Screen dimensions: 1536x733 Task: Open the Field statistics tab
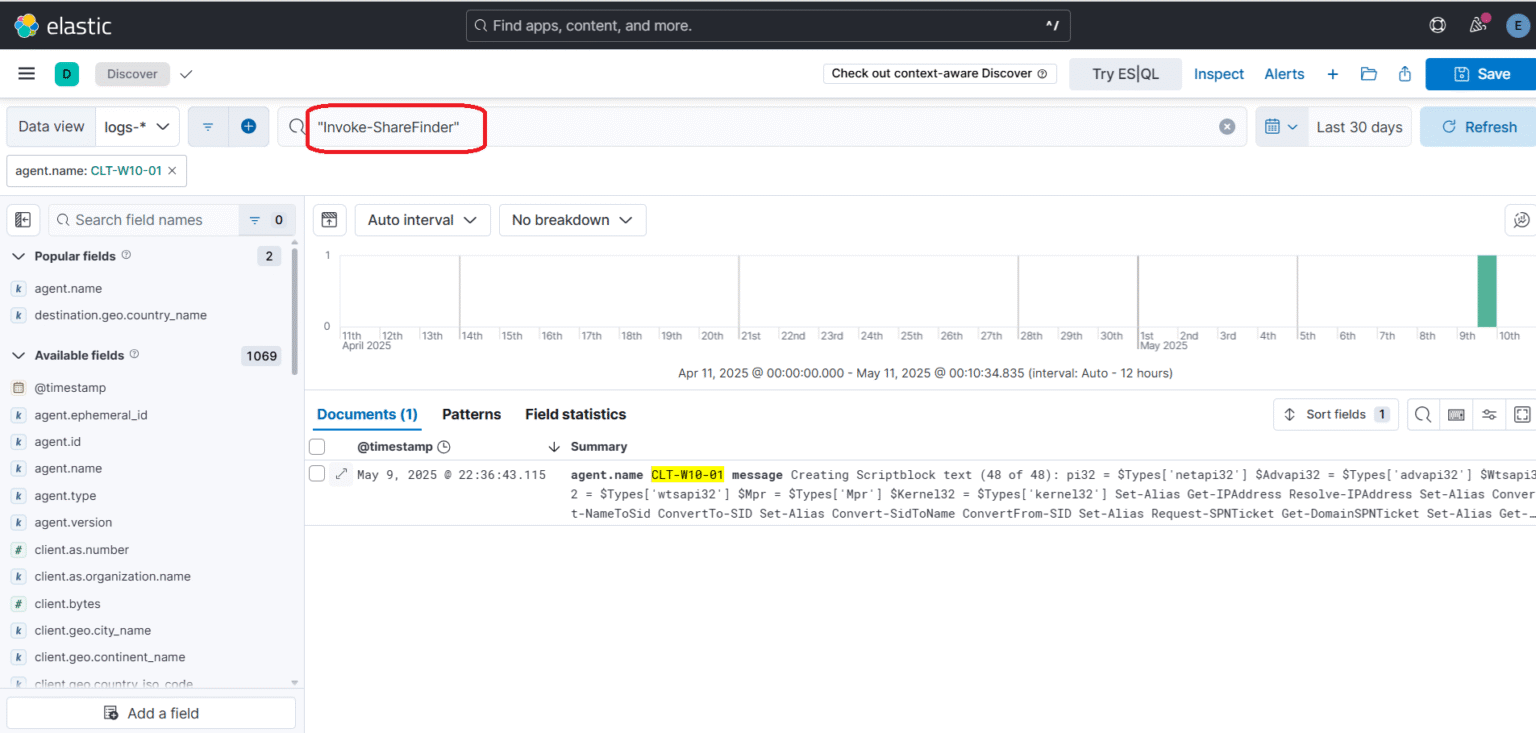point(575,414)
